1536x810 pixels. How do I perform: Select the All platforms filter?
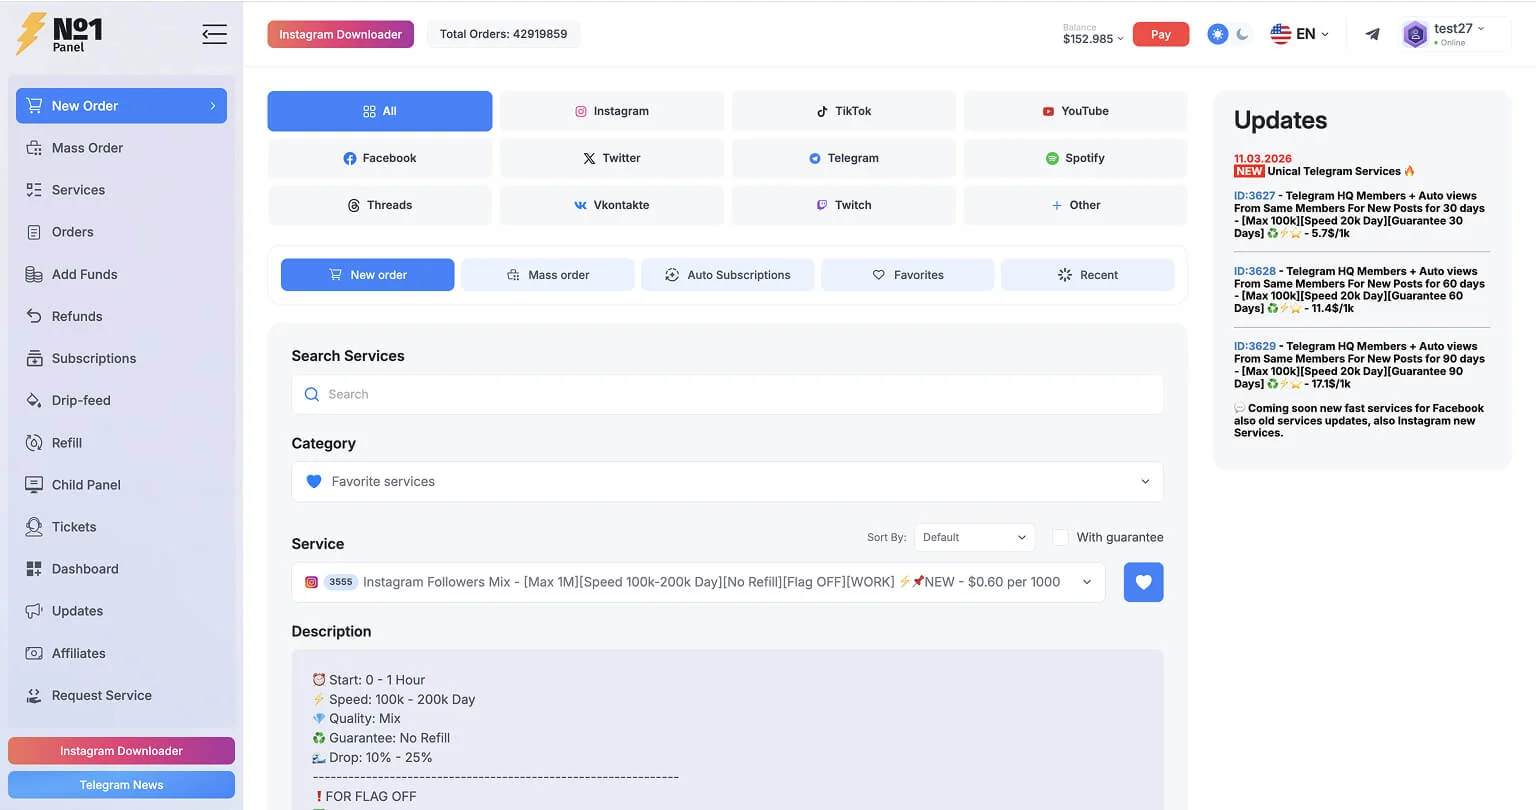click(380, 111)
